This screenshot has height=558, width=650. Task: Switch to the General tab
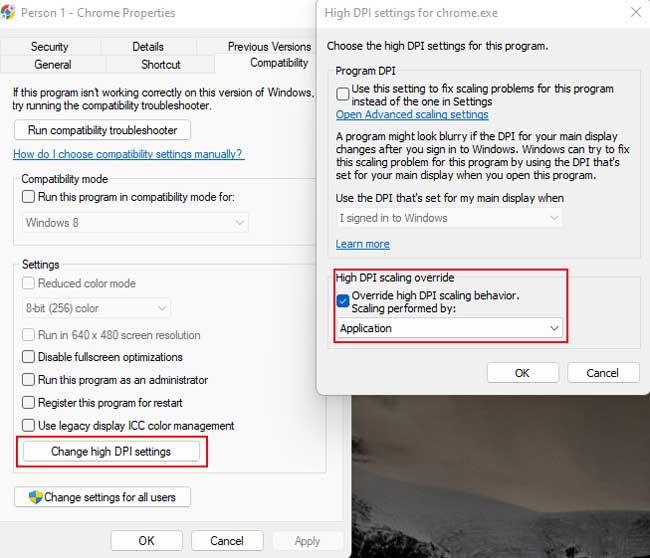tap(53, 65)
